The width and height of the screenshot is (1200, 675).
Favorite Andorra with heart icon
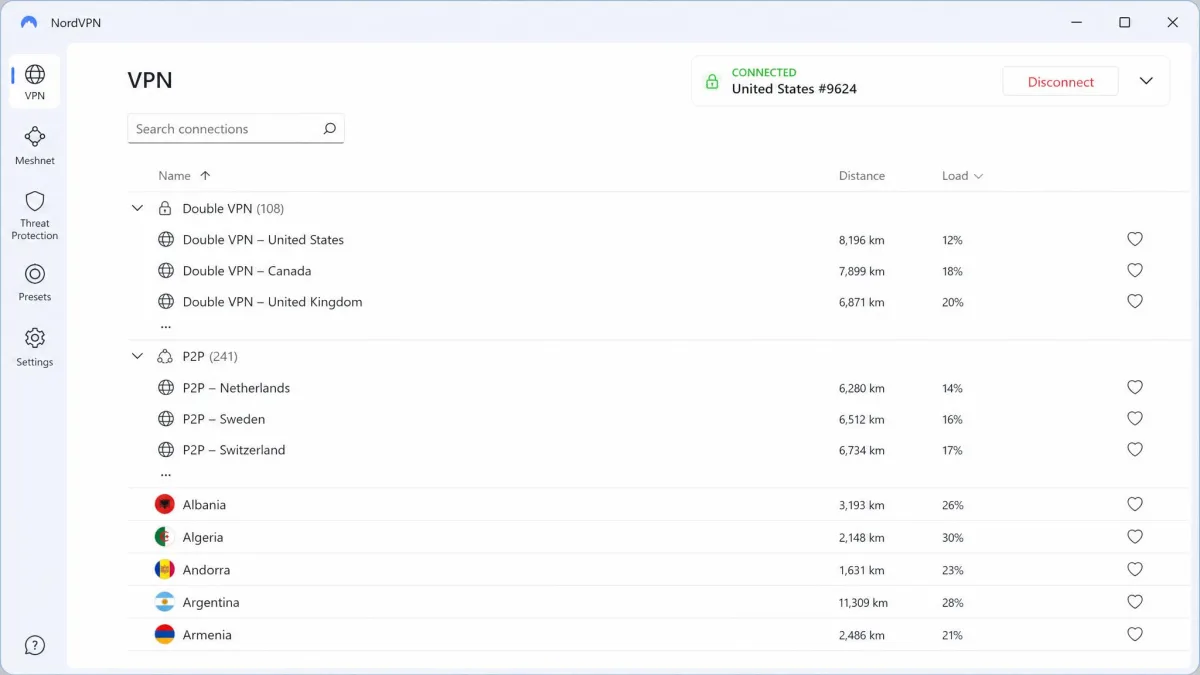pyautogui.click(x=1135, y=569)
